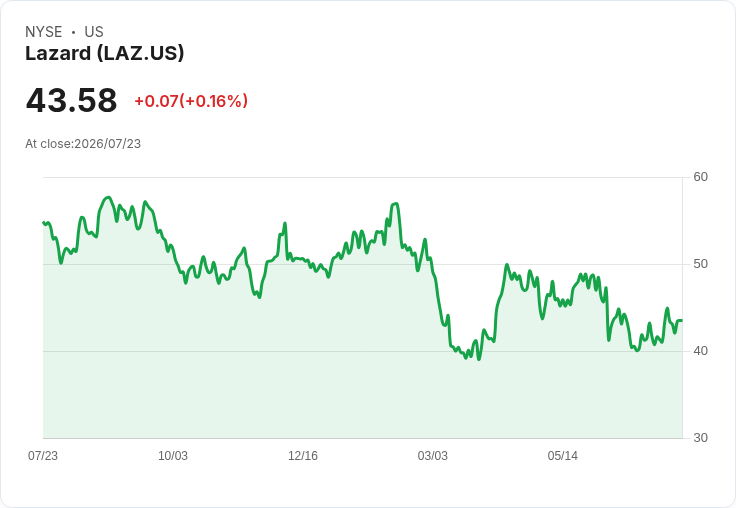Click the 60 price level axis label
The width and height of the screenshot is (736, 508).
(x=700, y=177)
